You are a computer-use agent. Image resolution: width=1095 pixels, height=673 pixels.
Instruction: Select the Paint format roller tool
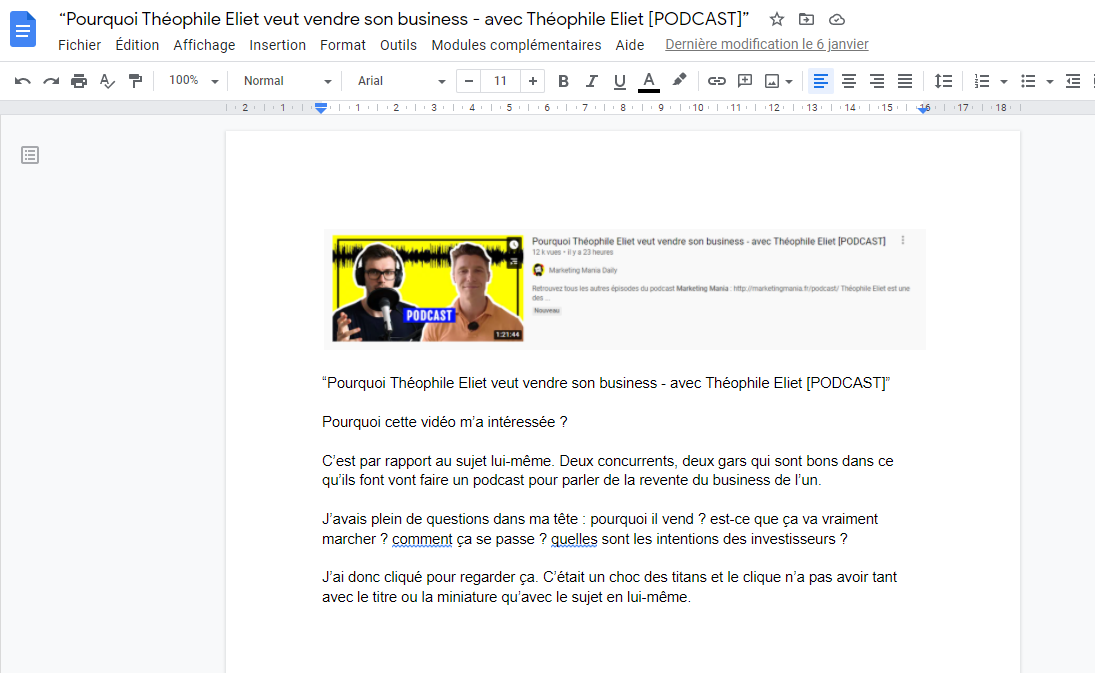point(135,81)
